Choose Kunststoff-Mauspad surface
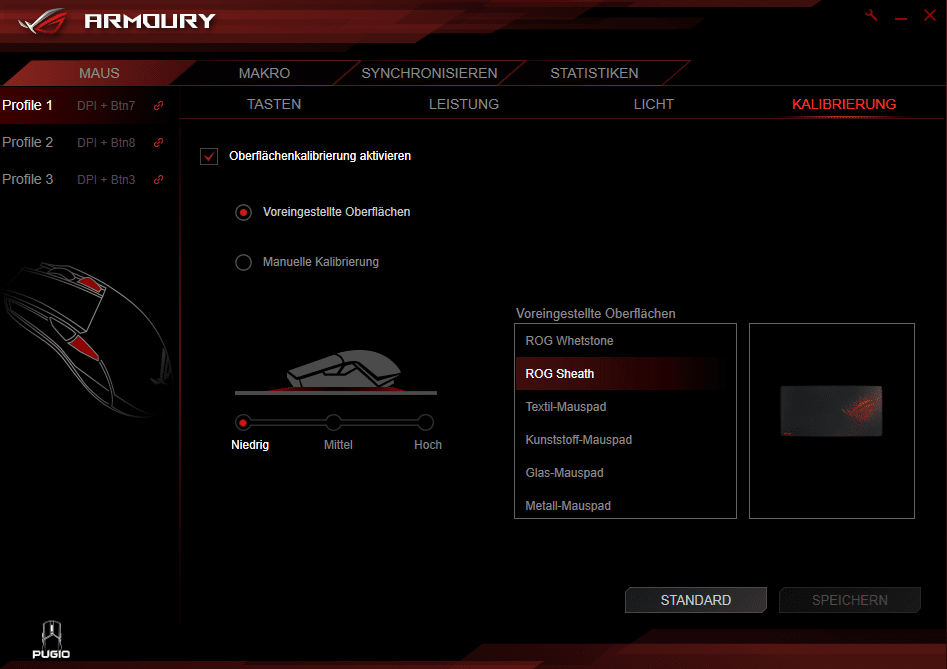The height and width of the screenshot is (669, 947). [625, 440]
